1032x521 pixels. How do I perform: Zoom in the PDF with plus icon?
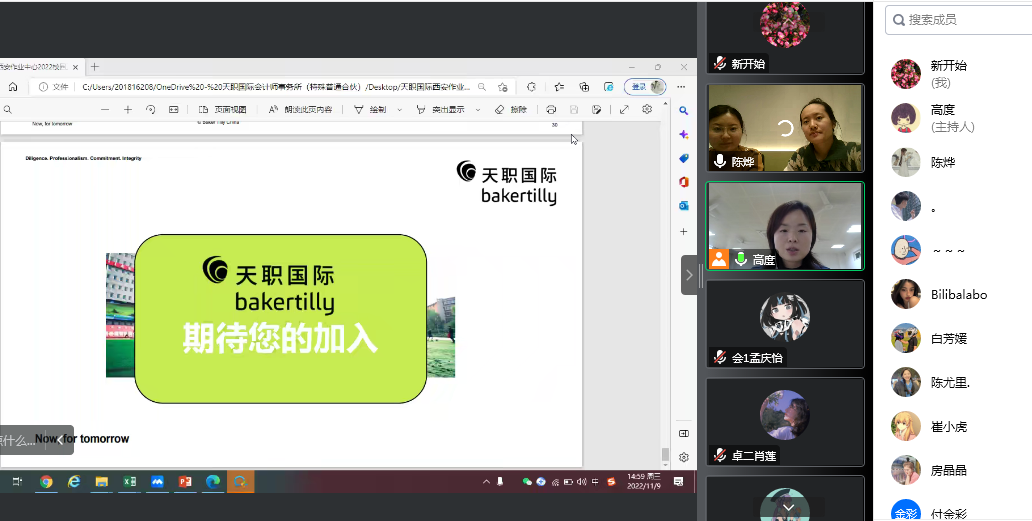128,110
